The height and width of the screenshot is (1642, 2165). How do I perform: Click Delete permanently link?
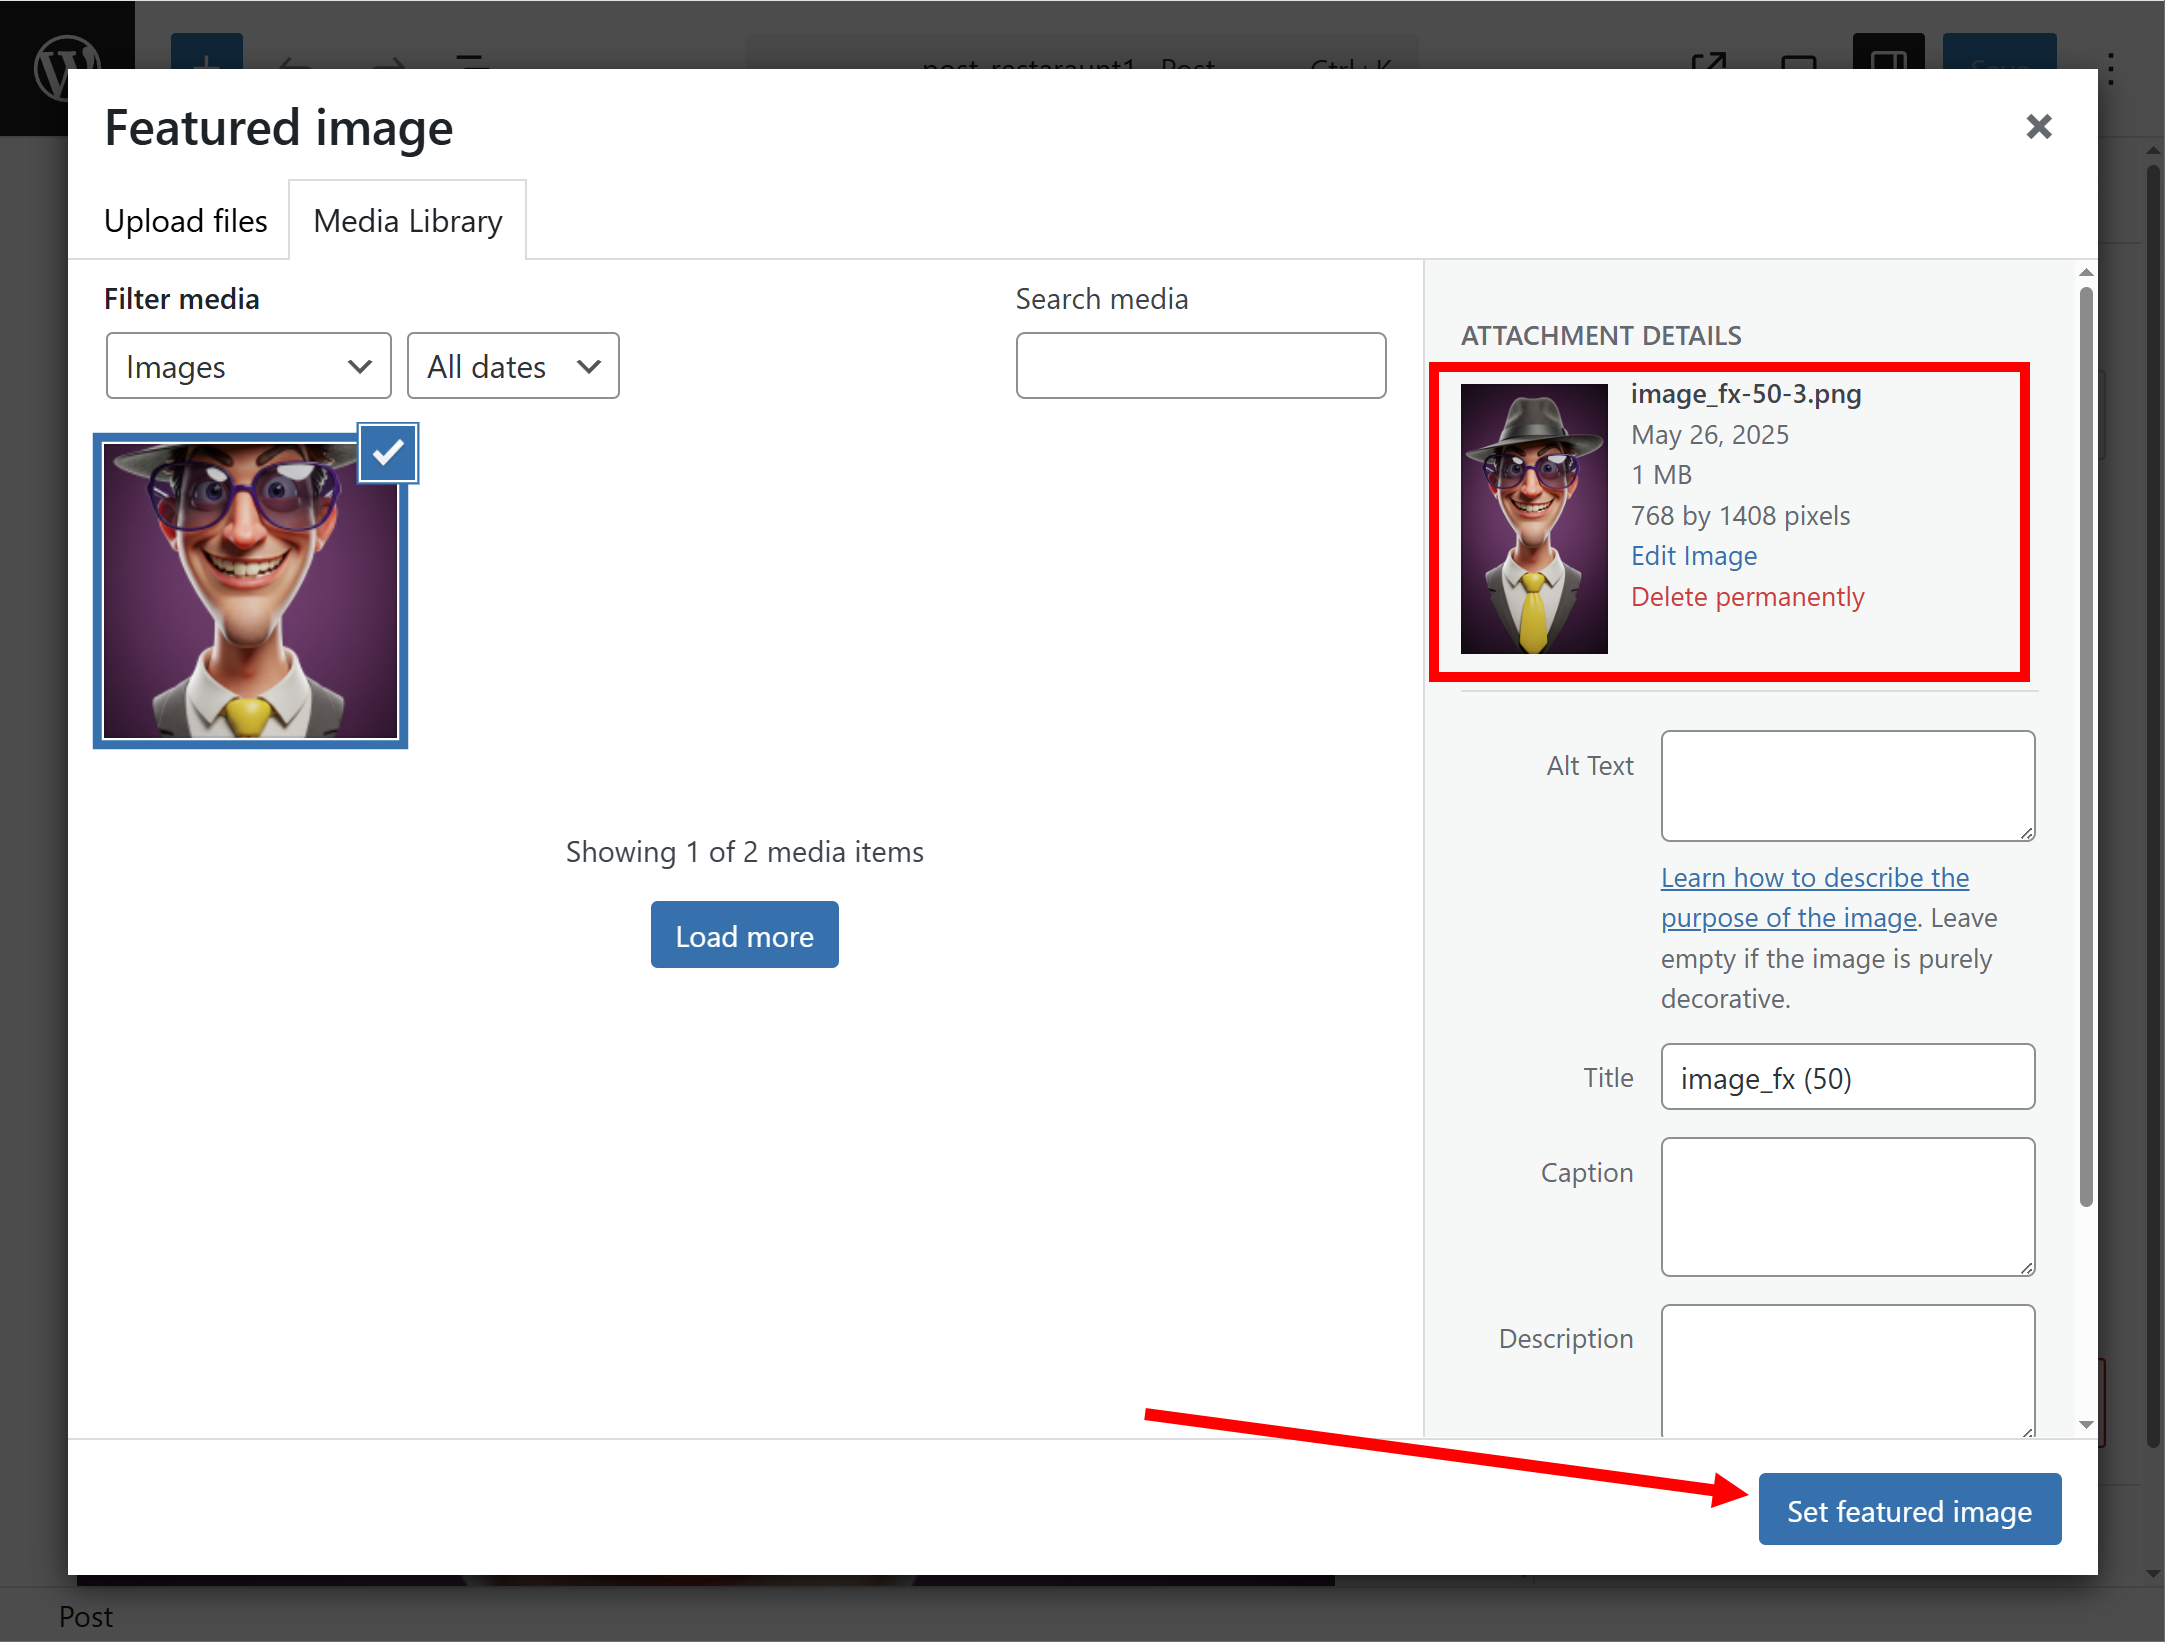(x=1747, y=597)
